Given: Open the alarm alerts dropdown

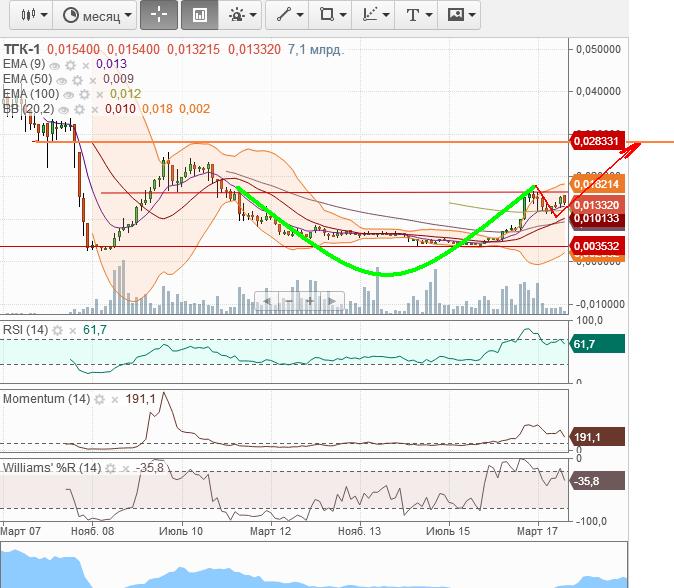Looking at the screenshot, I should click(242, 15).
